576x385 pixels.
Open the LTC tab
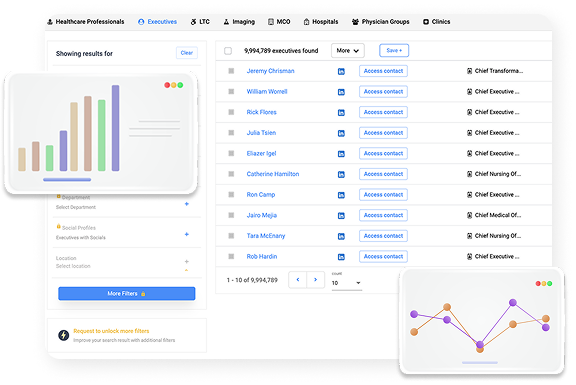point(200,22)
